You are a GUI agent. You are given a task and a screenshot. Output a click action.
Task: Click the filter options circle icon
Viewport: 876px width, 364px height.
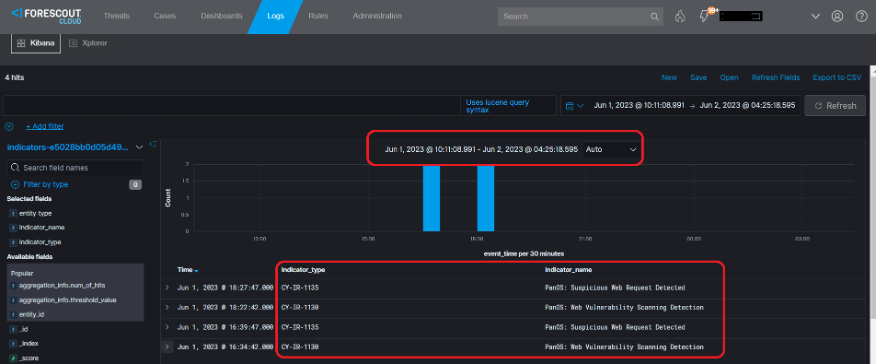(9, 127)
